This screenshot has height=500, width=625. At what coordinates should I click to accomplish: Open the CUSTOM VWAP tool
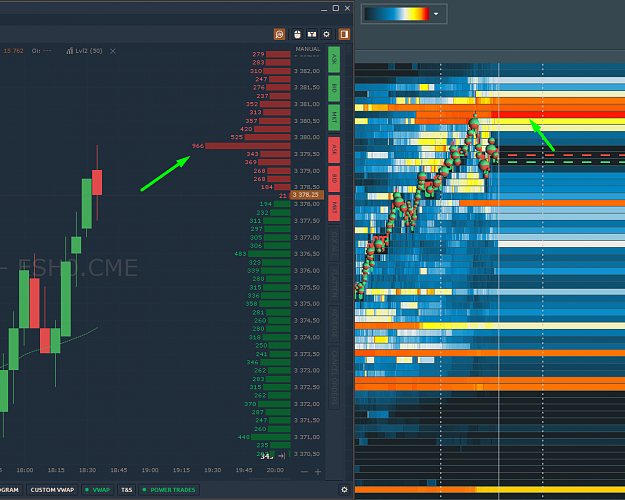[x=52, y=490]
